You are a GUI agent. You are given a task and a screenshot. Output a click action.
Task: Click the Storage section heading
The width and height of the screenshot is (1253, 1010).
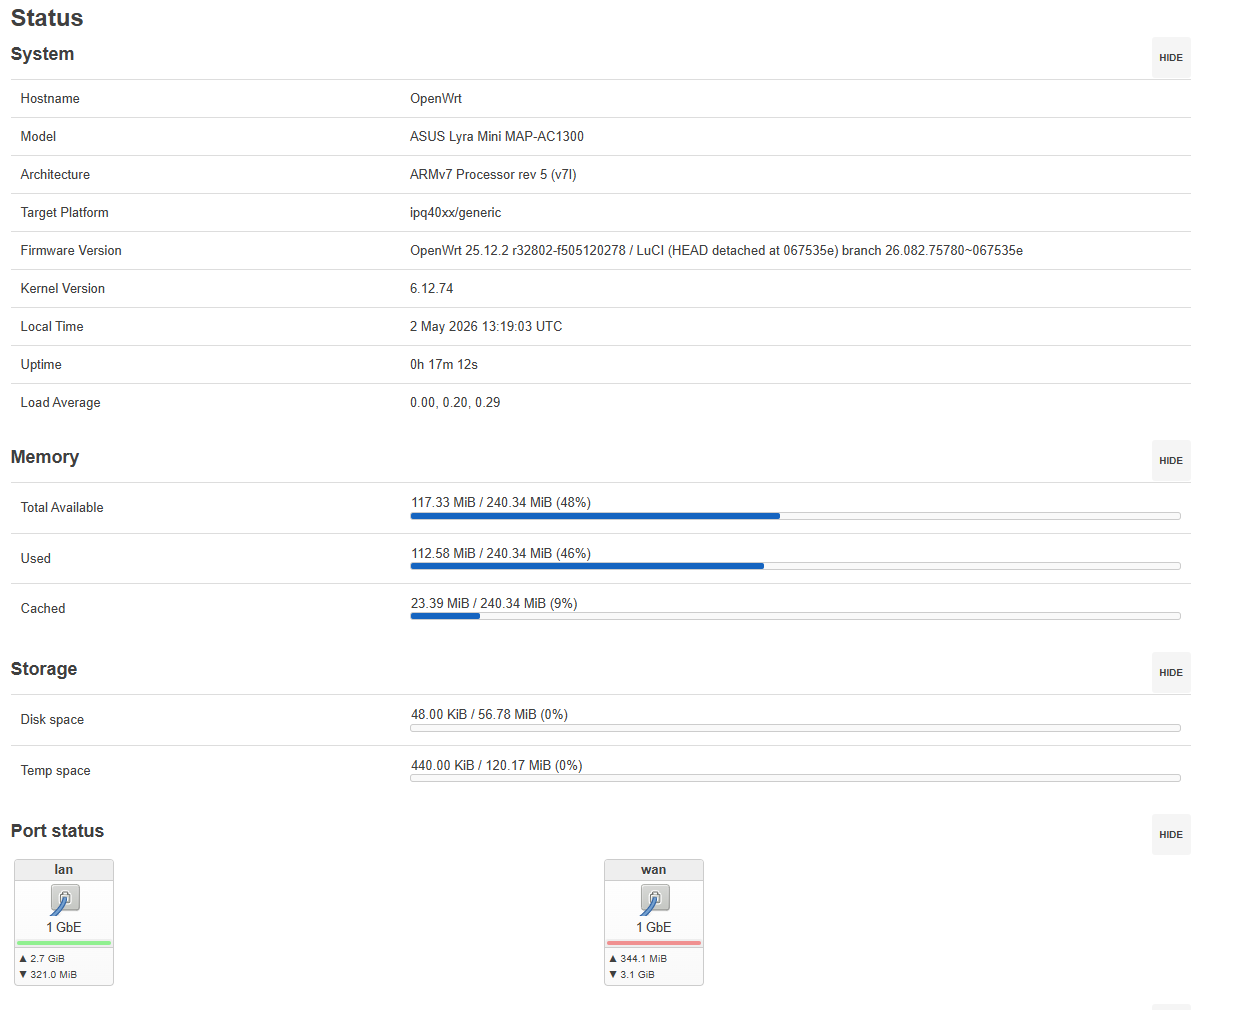[44, 669]
